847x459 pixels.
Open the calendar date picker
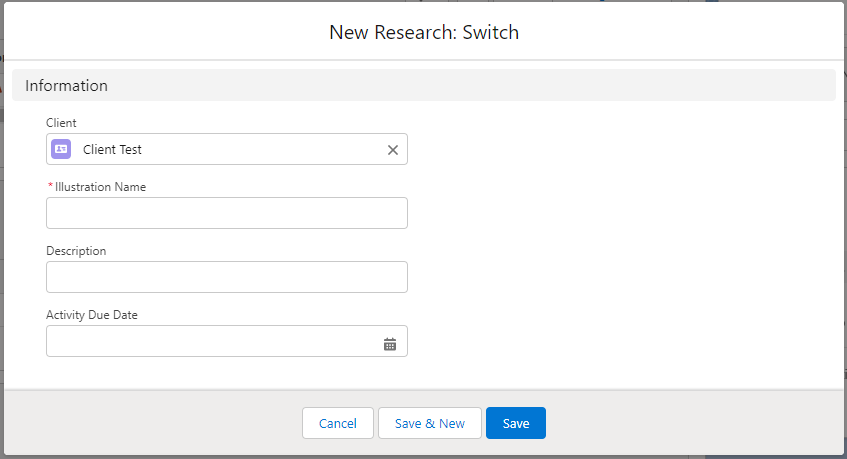tap(390, 344)
